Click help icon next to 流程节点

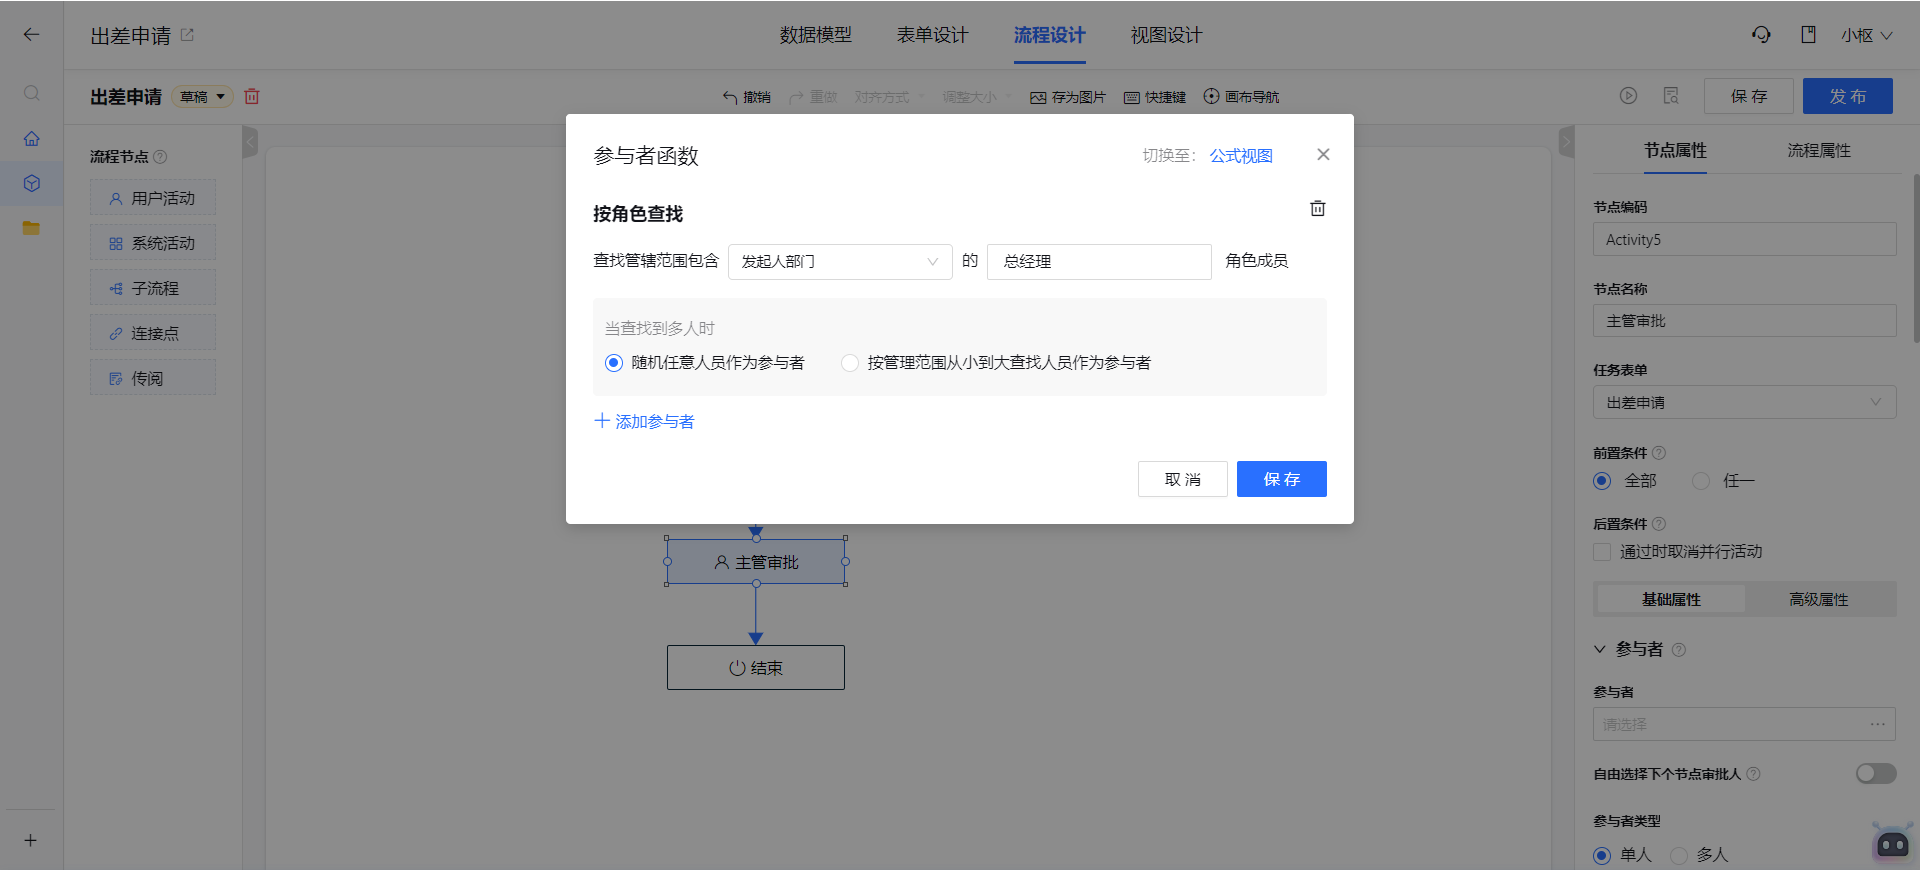(161, 157)
